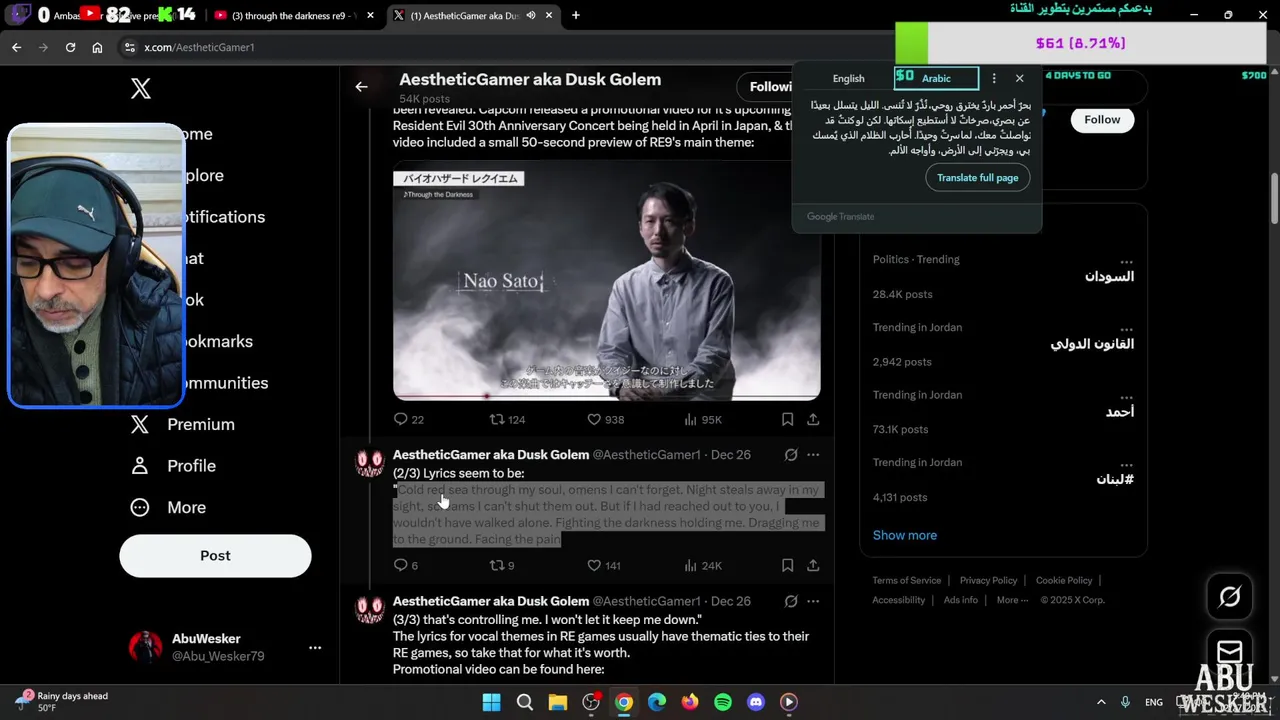Screen dimensions: 1280x720
Task: Click Grok icon on the (3/3) tweet
Action: pos(791,601)
